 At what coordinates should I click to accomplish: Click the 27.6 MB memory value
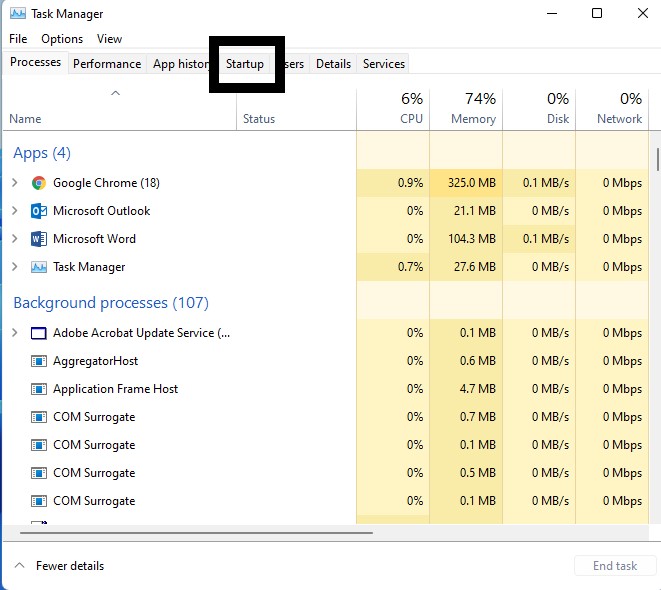pyautogui.click(x=475, y=267)
